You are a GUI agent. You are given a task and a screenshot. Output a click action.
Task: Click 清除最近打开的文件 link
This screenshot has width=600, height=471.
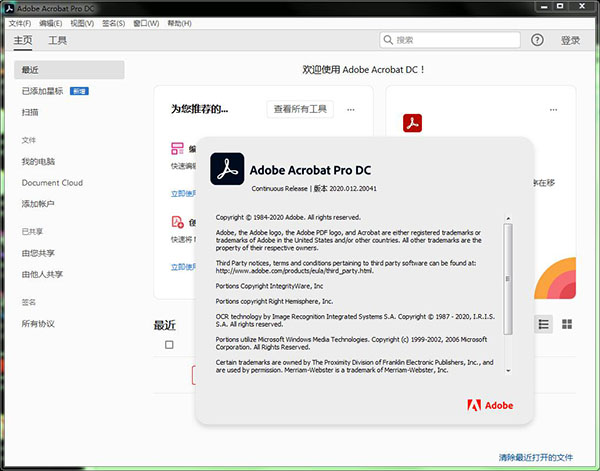click(x=536, y=457)
